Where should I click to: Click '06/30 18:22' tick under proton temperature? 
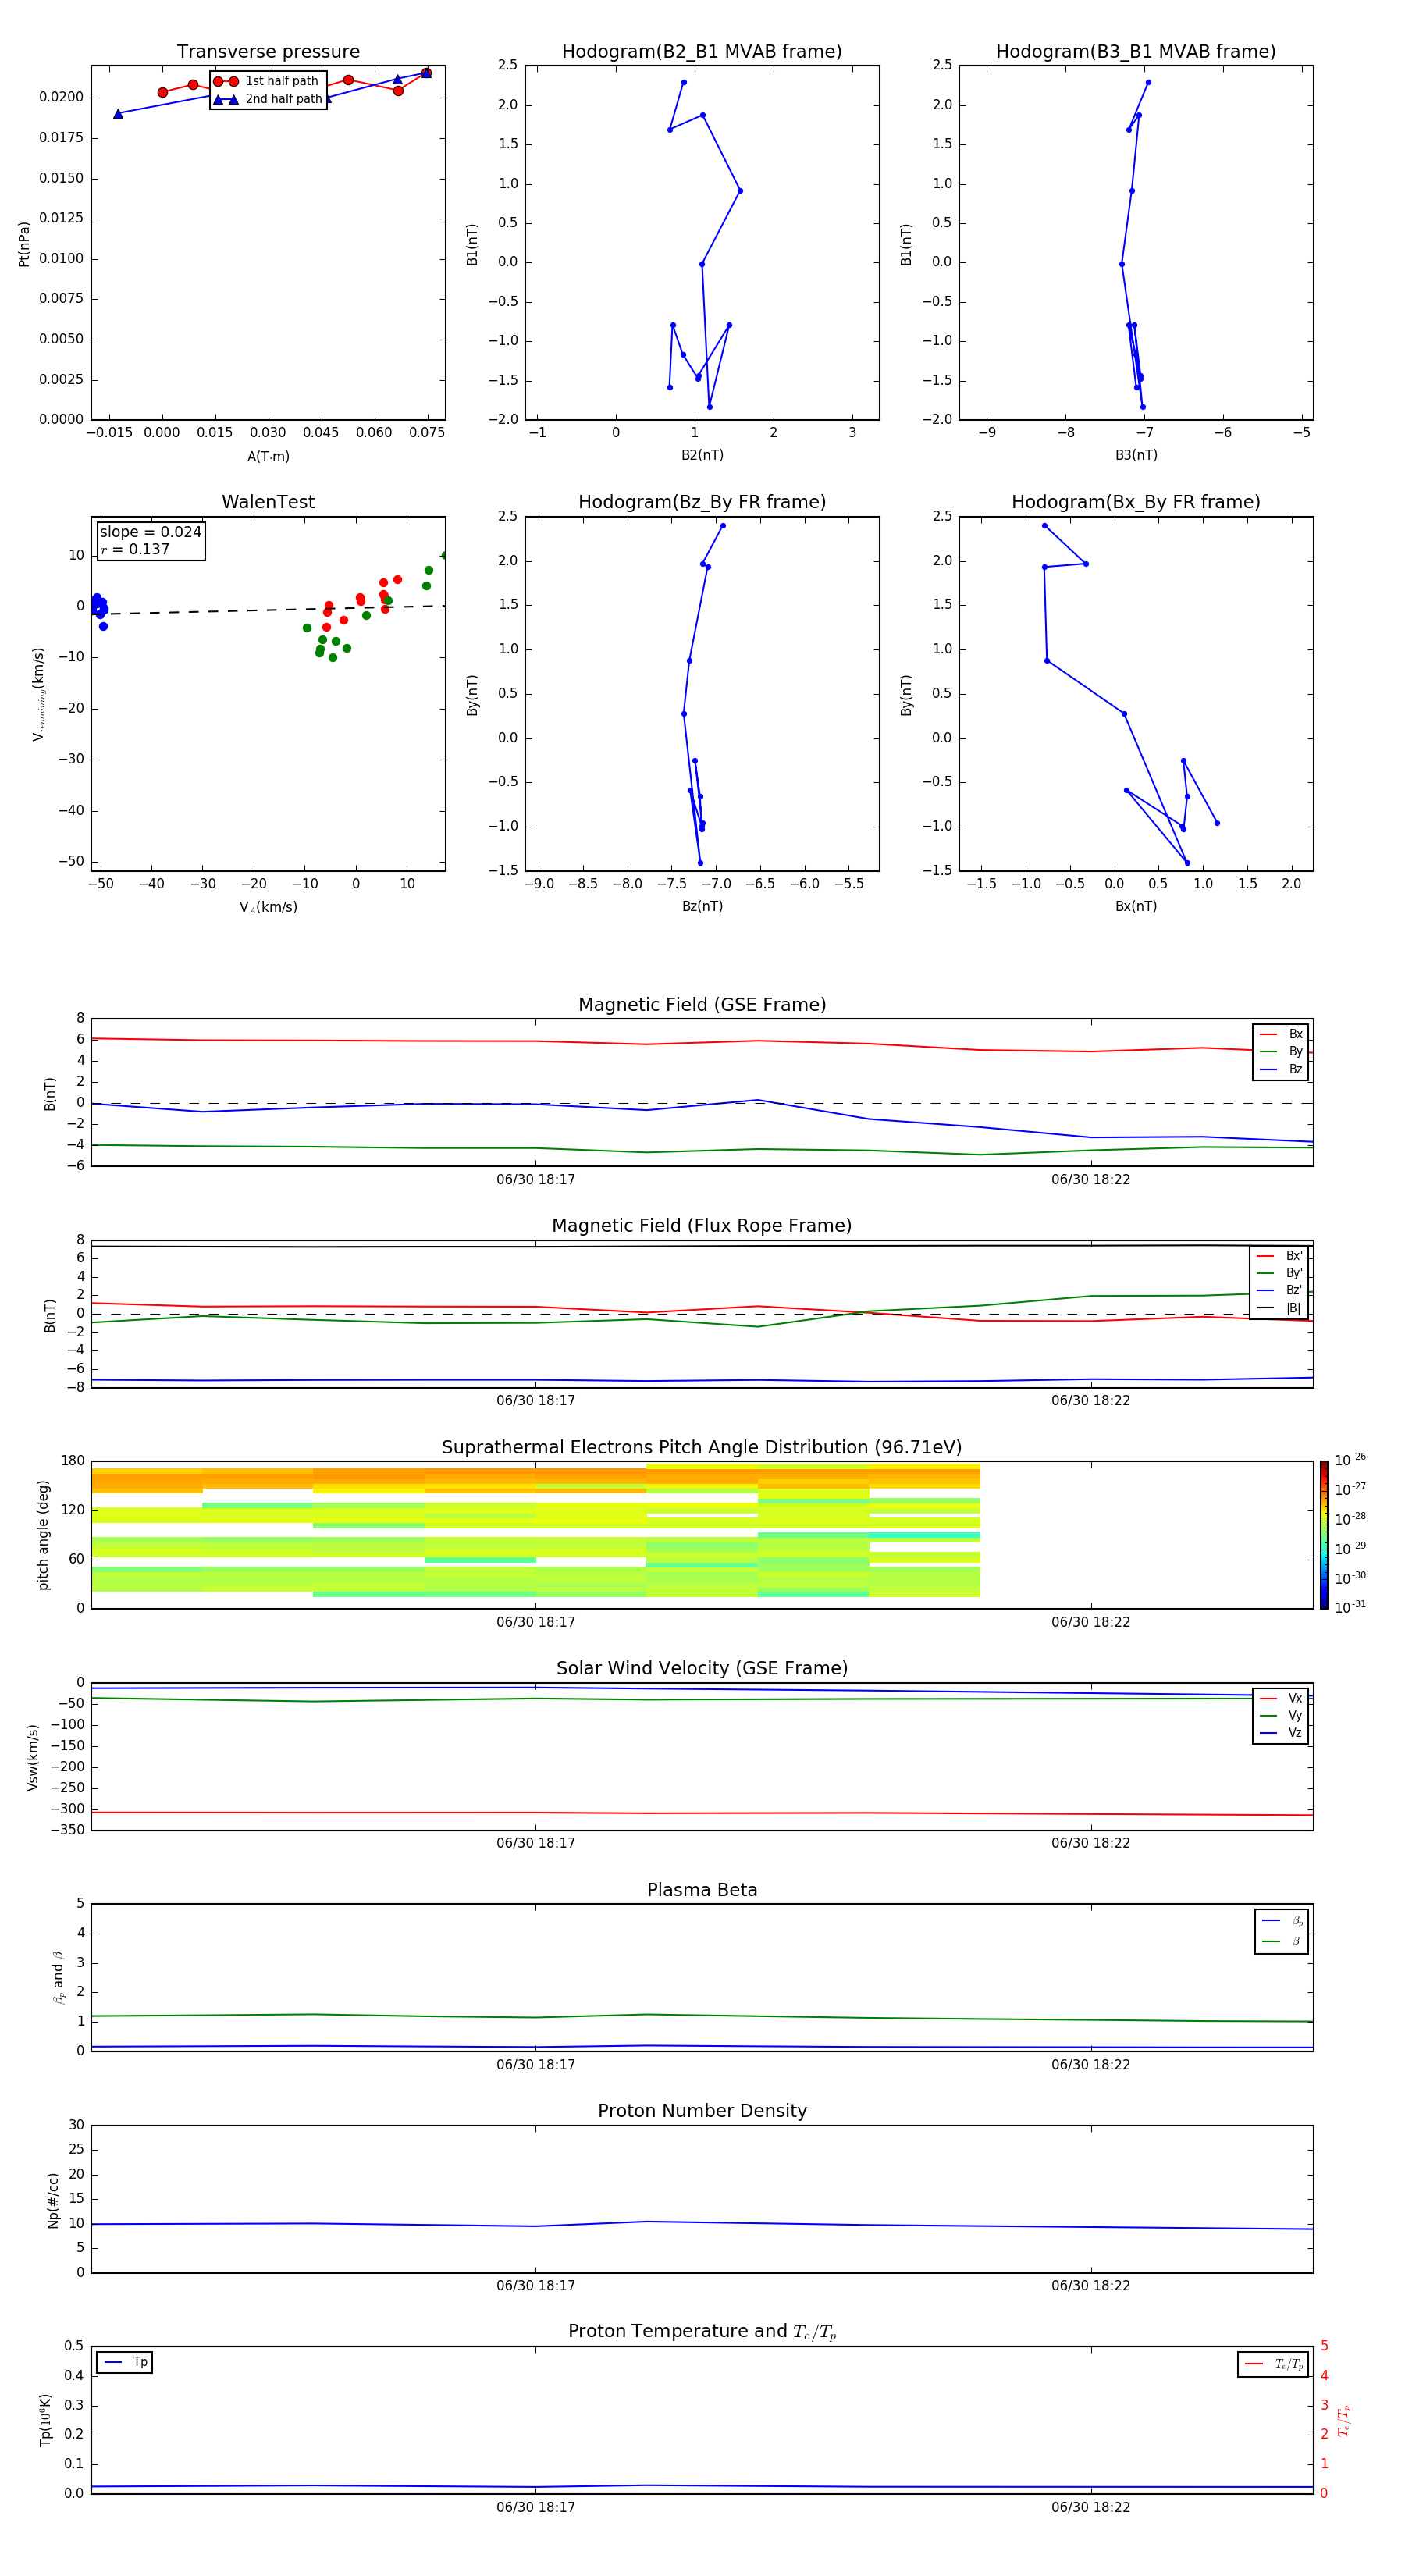[x=1091, y=2508]
